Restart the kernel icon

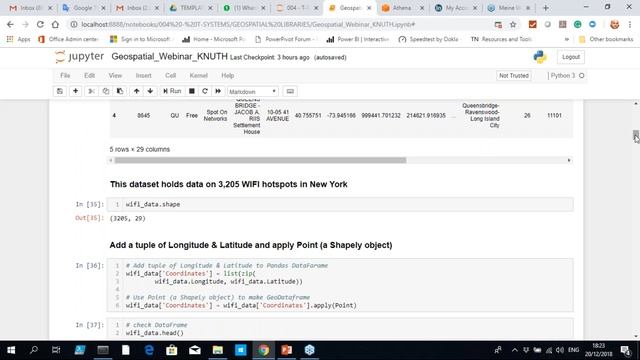205,91
